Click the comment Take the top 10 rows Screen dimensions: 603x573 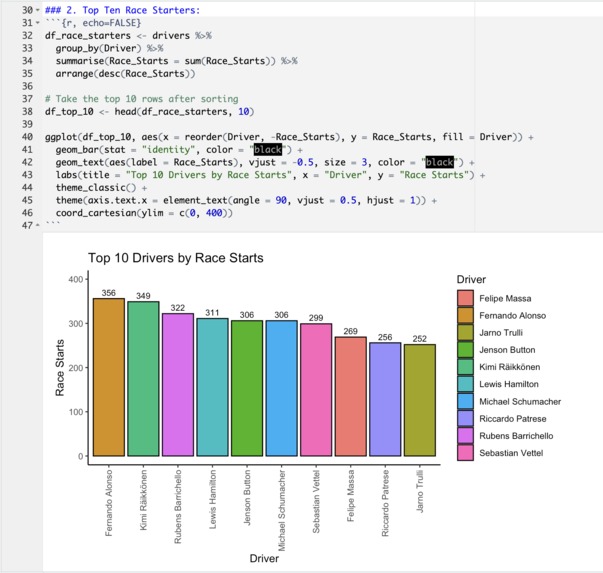click(142, 99)
